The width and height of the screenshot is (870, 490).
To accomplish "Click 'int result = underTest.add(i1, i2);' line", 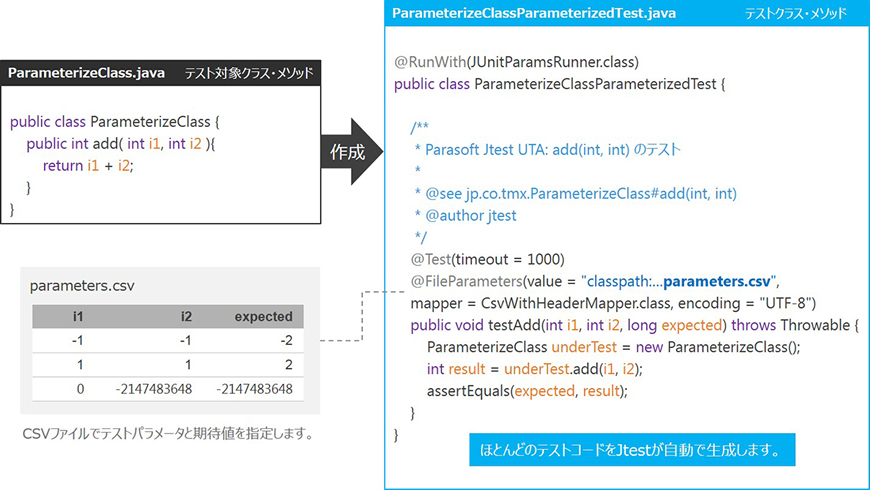I will pos(535,369).
